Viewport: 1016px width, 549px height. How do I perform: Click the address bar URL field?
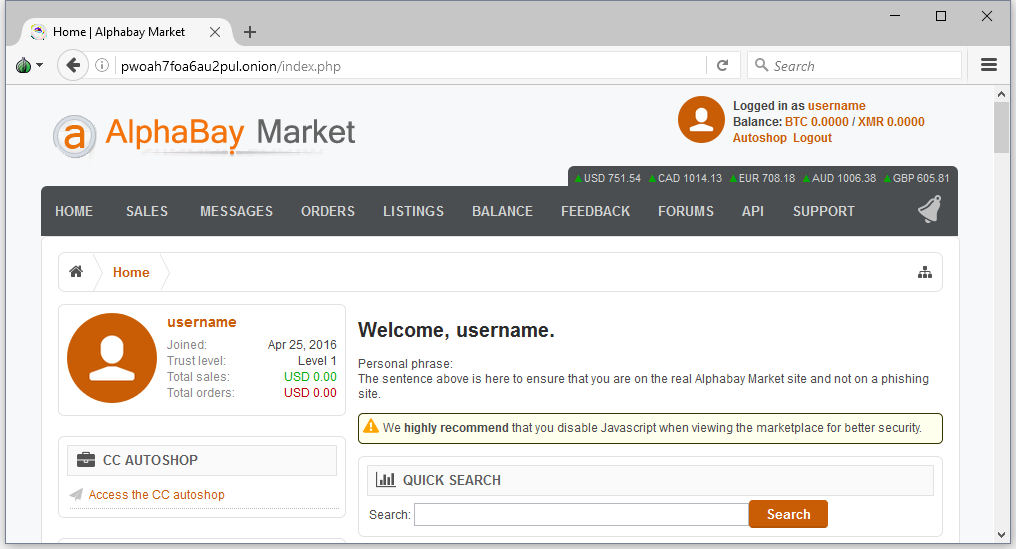point(411,66)
